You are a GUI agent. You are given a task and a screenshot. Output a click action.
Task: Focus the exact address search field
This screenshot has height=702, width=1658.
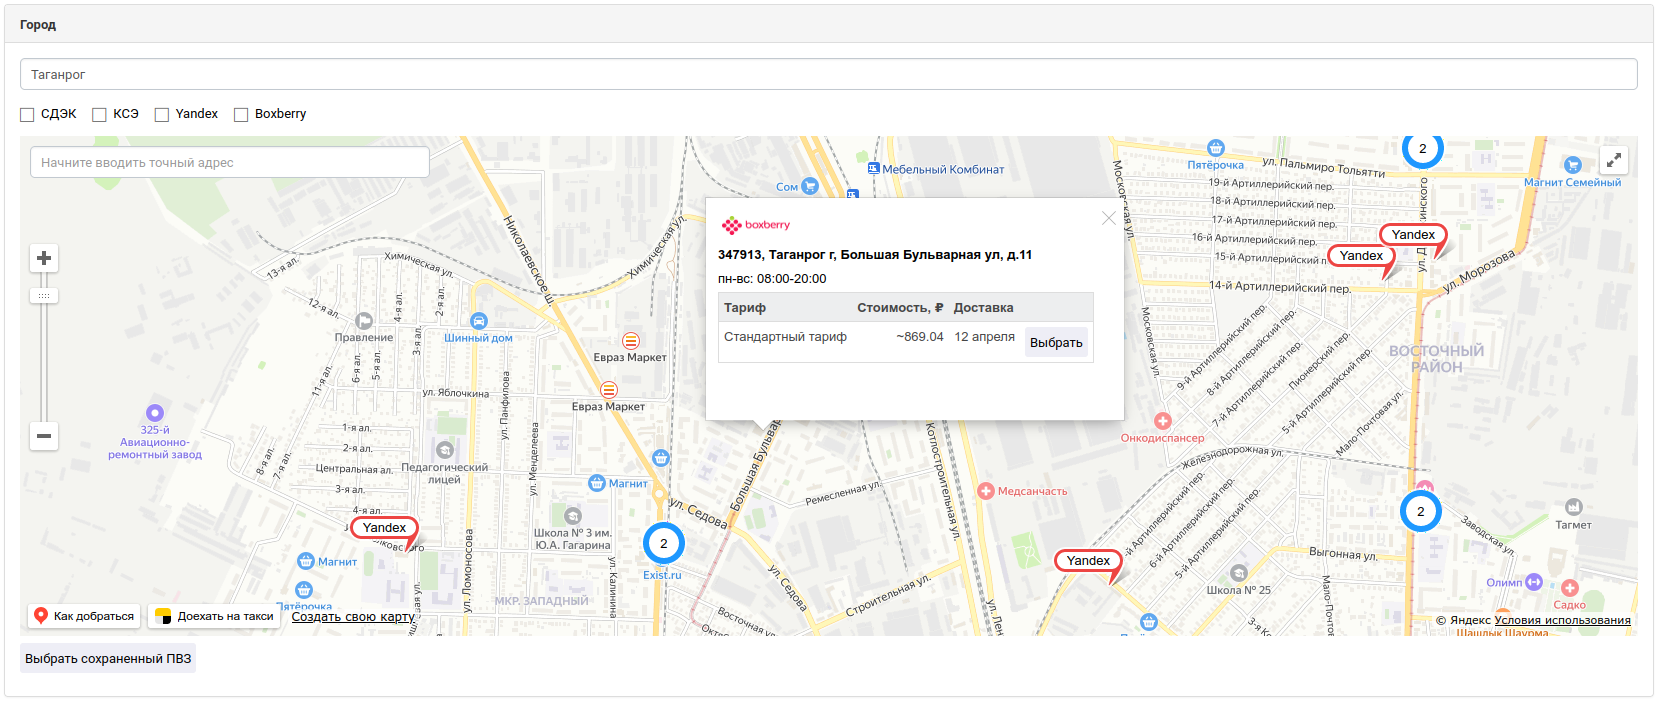click(x=230, y=162)
